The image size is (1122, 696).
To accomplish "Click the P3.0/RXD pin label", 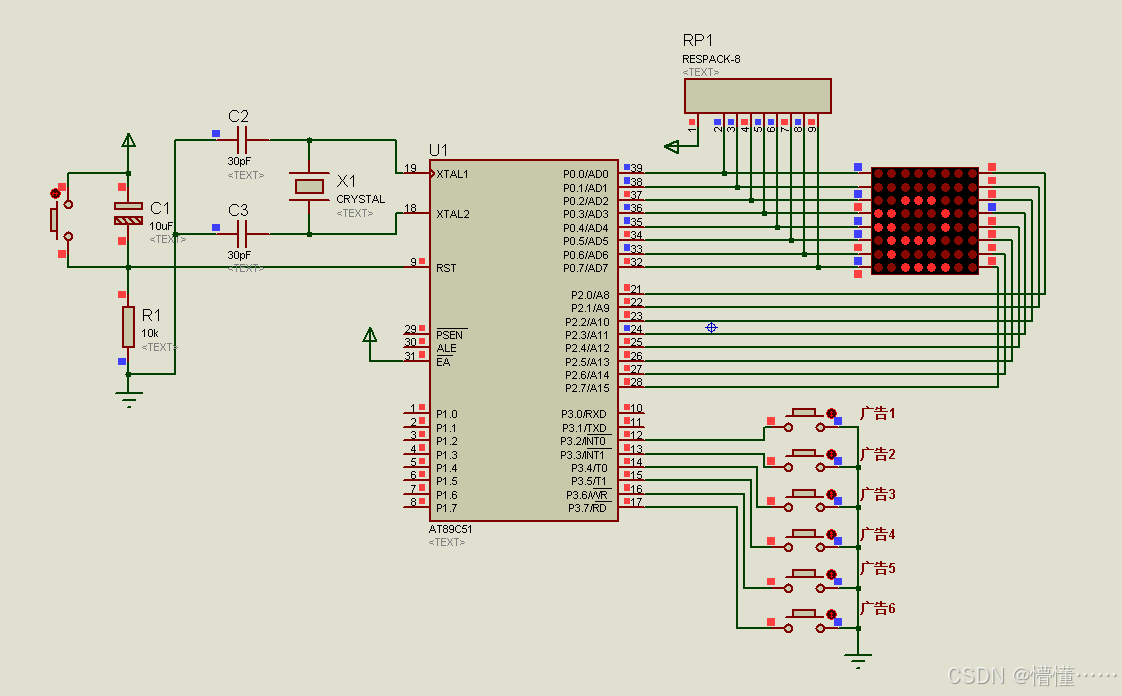I will point(584,414).
